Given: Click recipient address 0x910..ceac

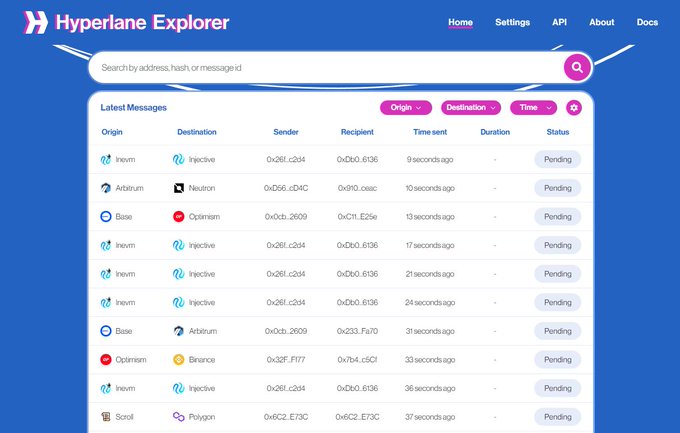Looking at the screenshot, I should pyautogui.click(x=357, y=188).
